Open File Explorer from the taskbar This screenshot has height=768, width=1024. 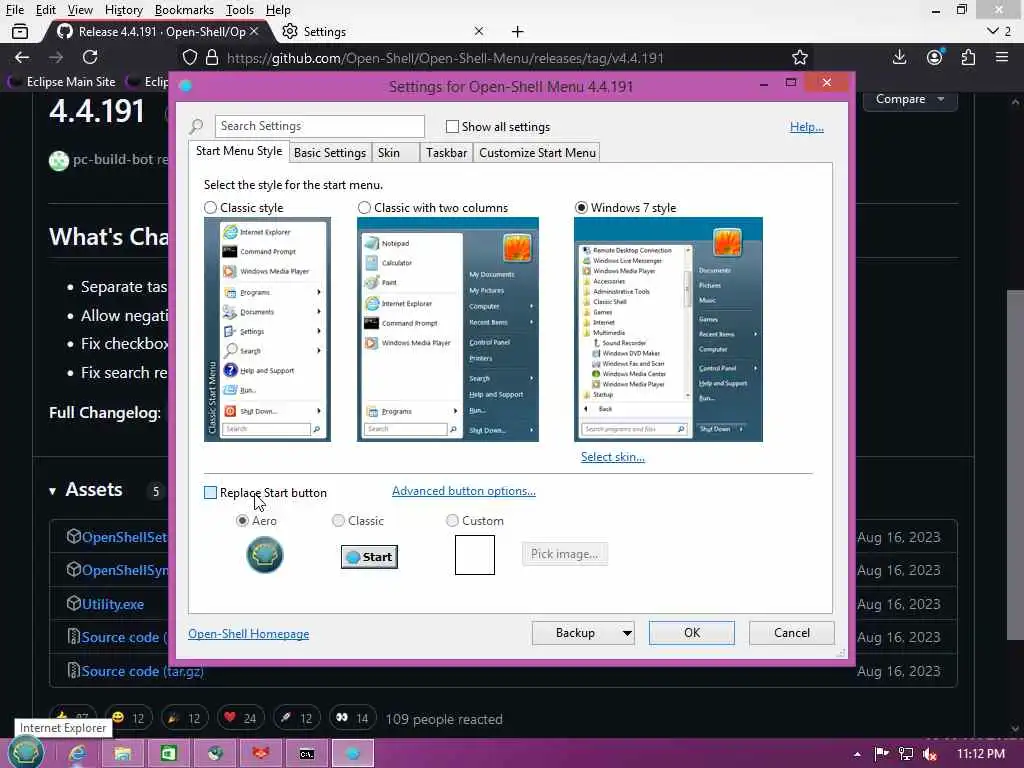(123, 754)
